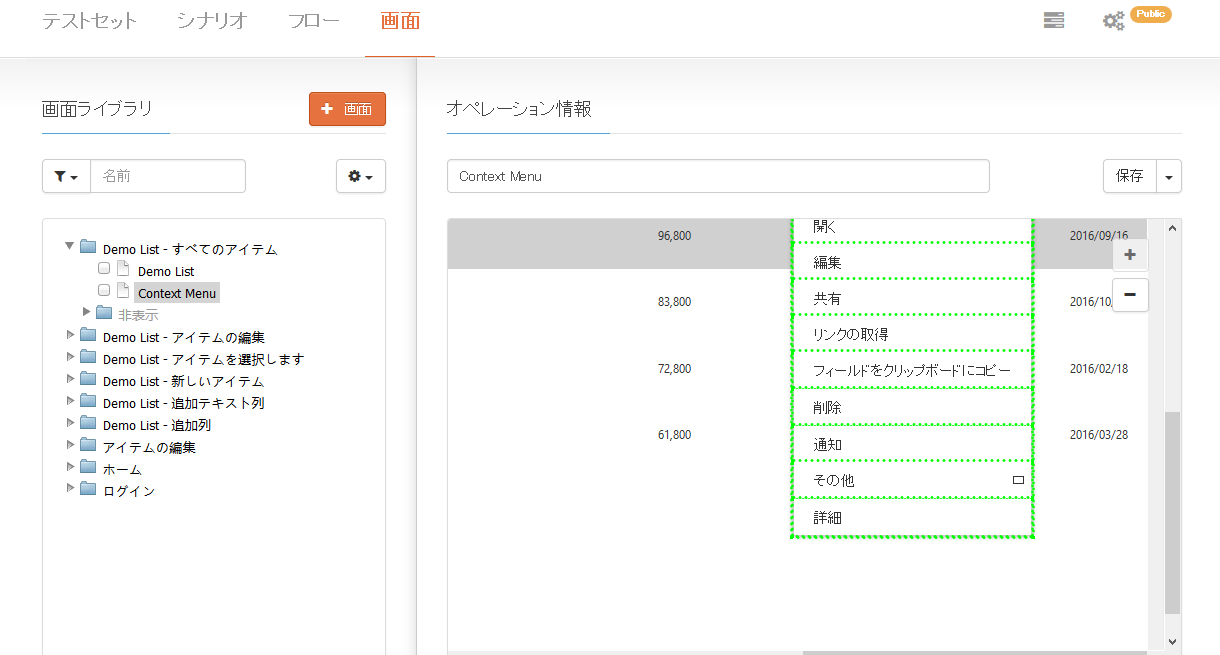The width and height of the screenshot is (1220, 655).
Task: Open the library gear options menu
Action: (360, 176)
